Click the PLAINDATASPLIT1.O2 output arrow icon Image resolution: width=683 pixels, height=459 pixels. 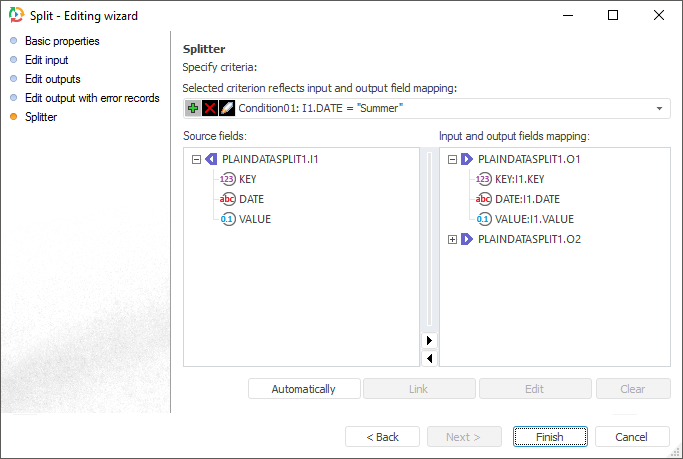(x=467, y=239)
